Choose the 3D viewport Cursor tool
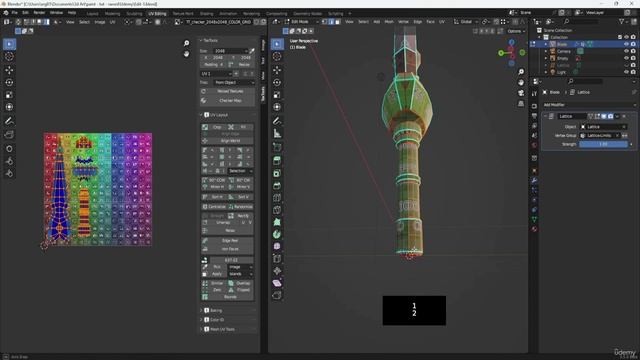This screenshot has width=640, height=360. coord(277,56)
